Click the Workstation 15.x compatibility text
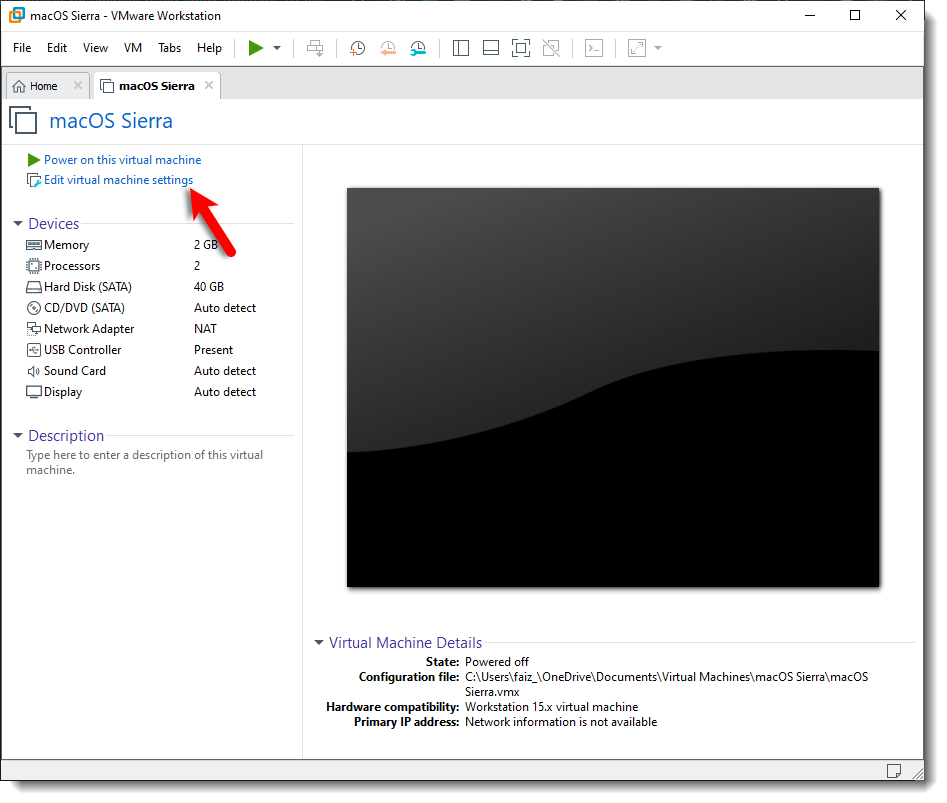This screenshot has width=947, height=803. [x=551, y=707]
